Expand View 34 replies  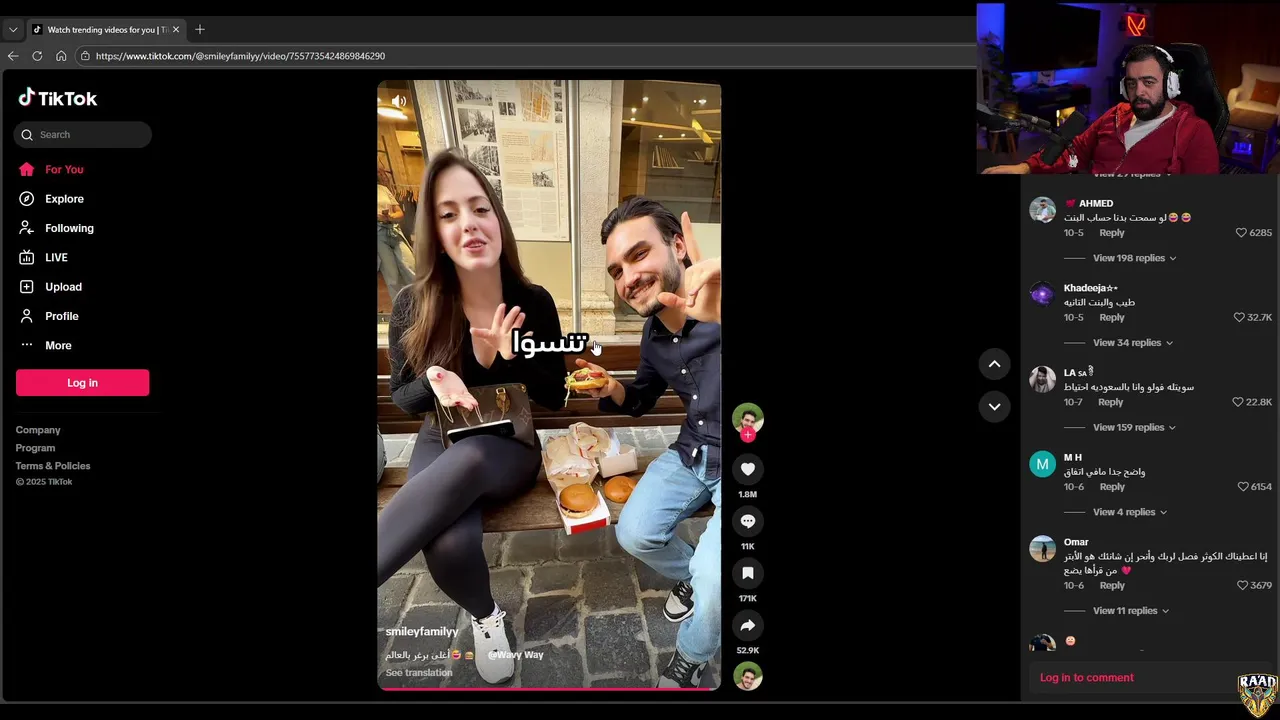click(x=1132, y=343)
